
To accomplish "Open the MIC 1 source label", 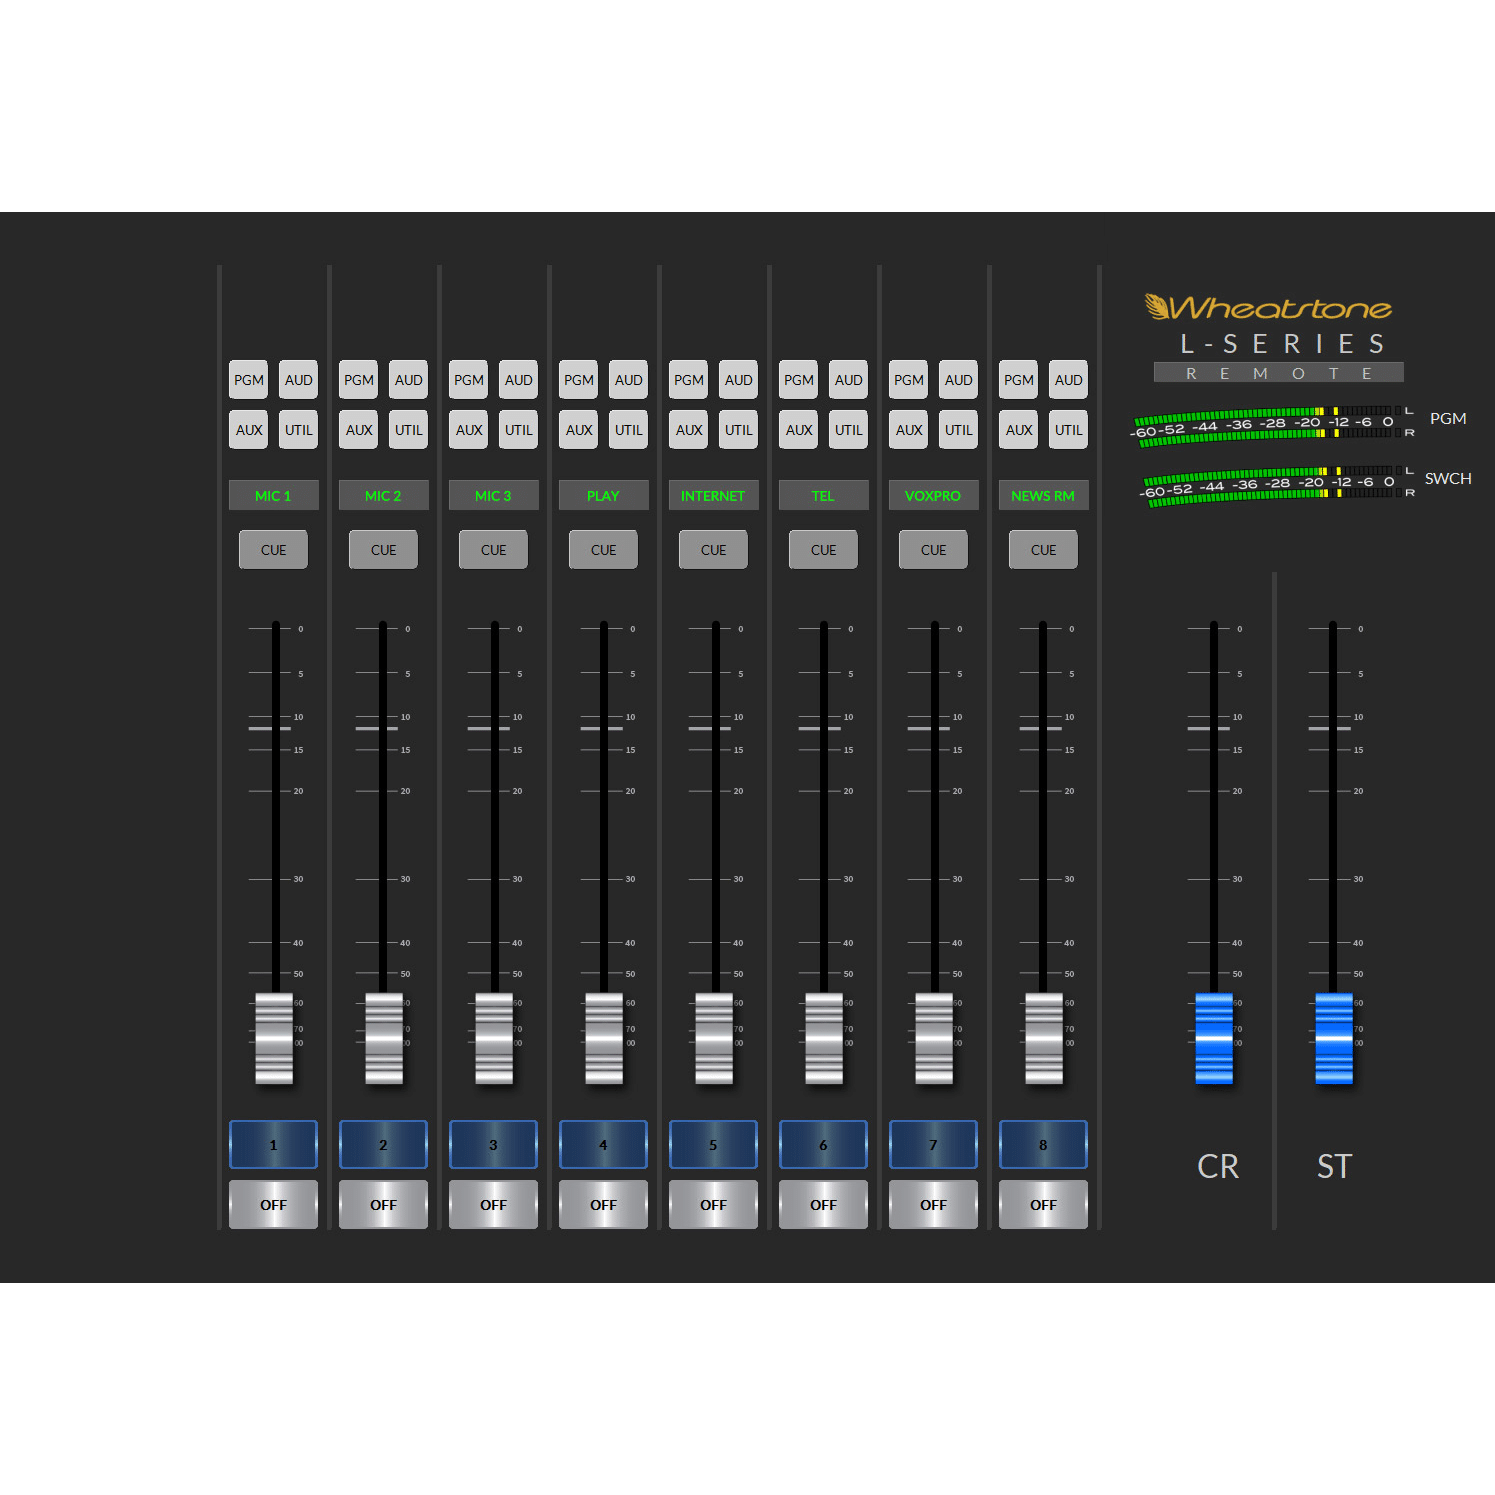I will coord(273,495).
